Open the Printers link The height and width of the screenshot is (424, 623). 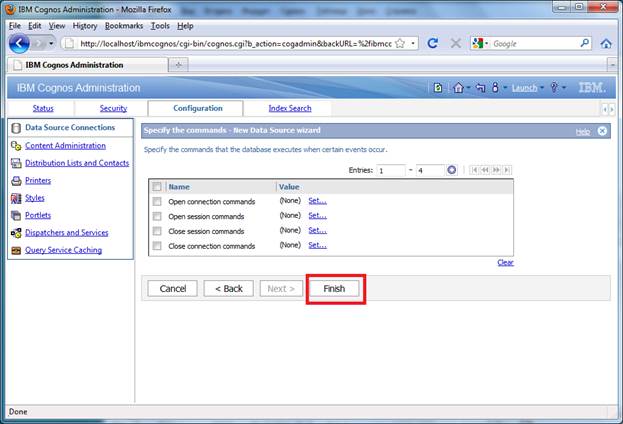pyautogui.click(x=38, y=180)
